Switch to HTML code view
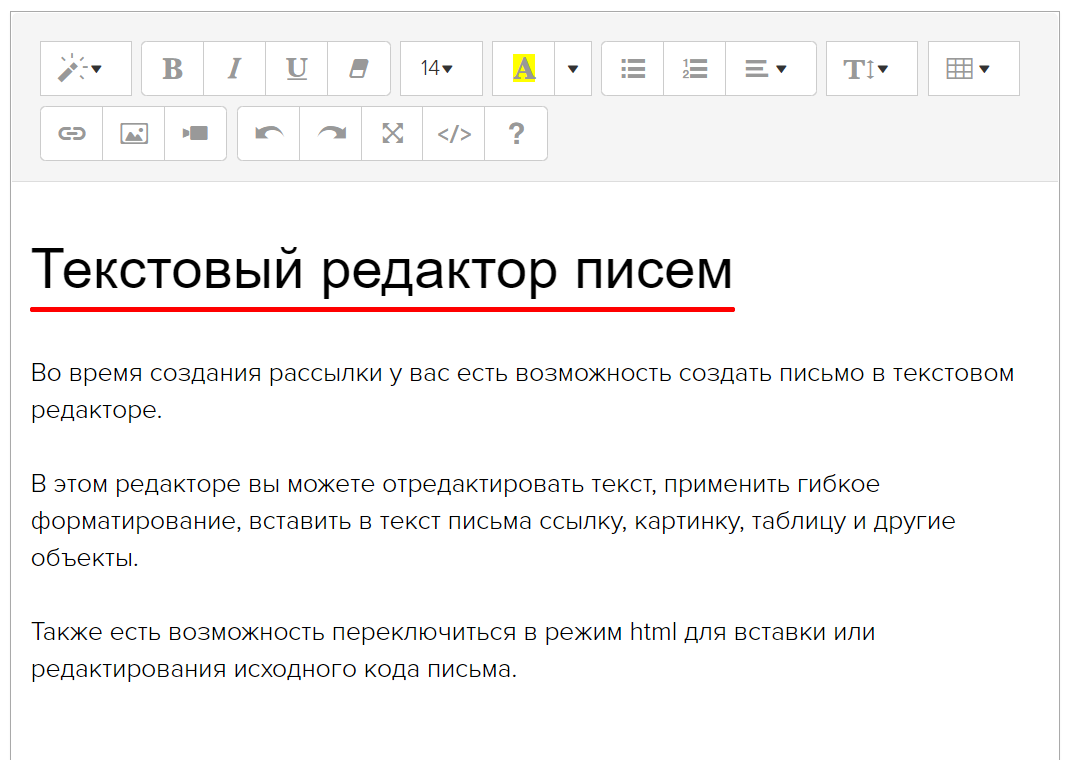Viewport: 1070px width, 760px height. [454, 134]
